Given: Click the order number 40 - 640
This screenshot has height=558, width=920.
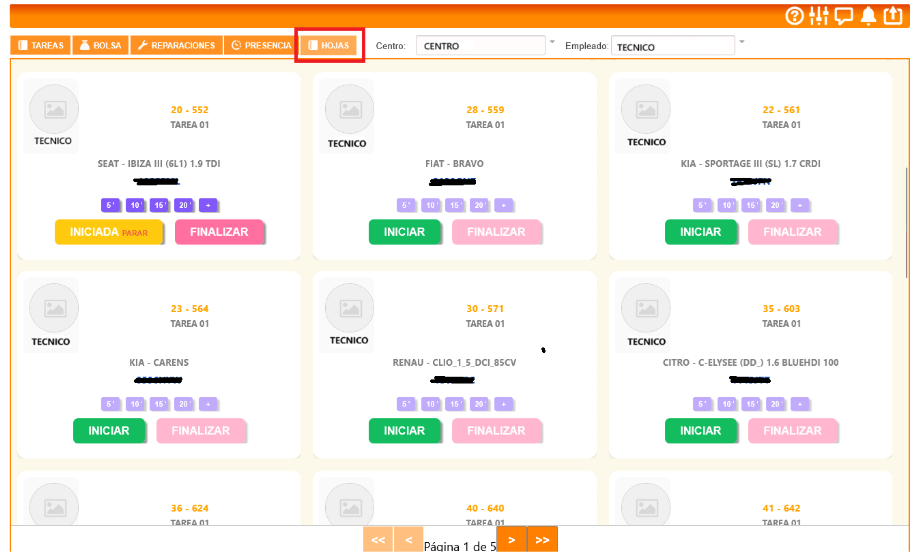Looking at the screenshot, I should (485, 508).
